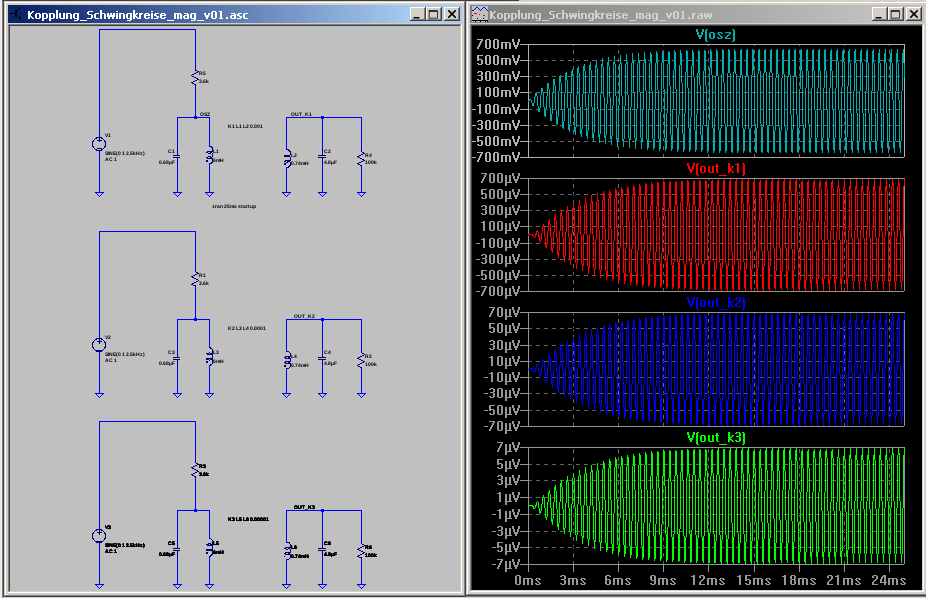Click the V(out_k1) trace label

[716, 168]
